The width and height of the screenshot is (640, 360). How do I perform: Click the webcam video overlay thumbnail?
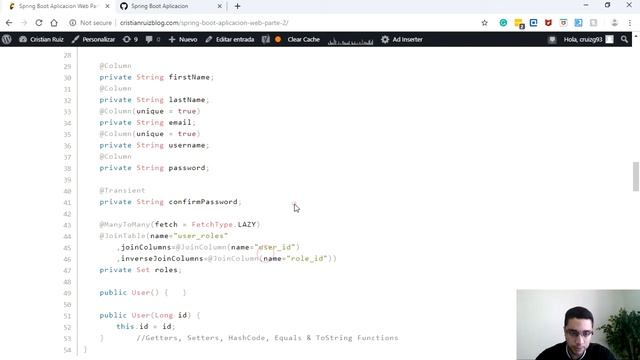click(x=578, y=325)
